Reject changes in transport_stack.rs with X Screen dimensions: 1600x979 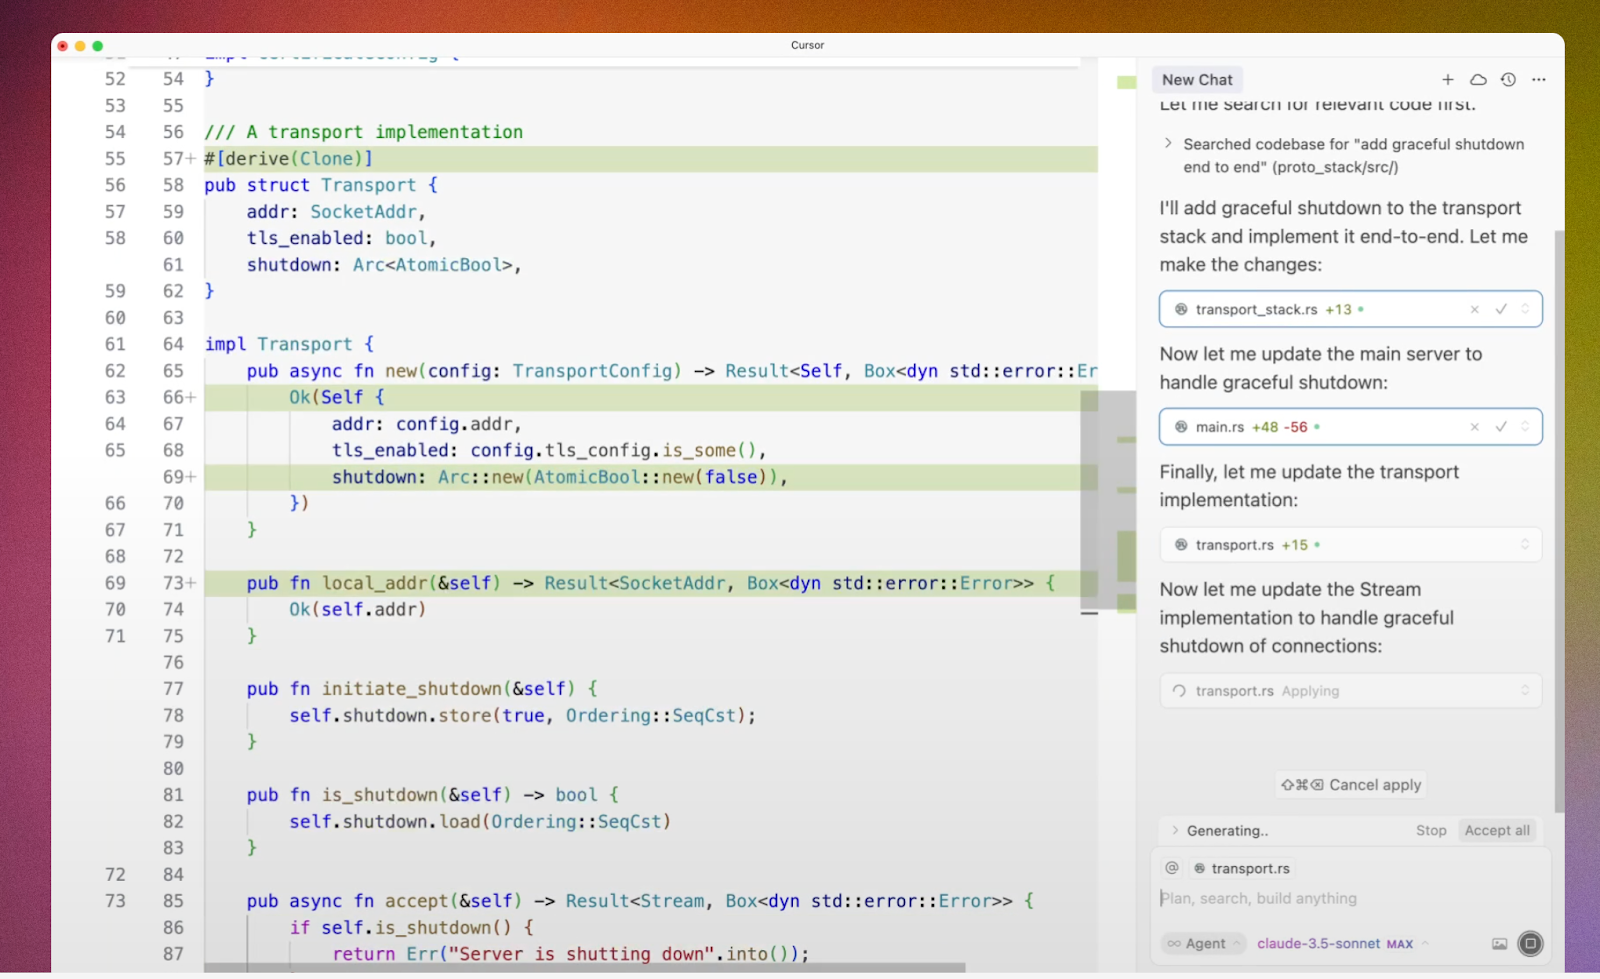(x=1474, y=310)
